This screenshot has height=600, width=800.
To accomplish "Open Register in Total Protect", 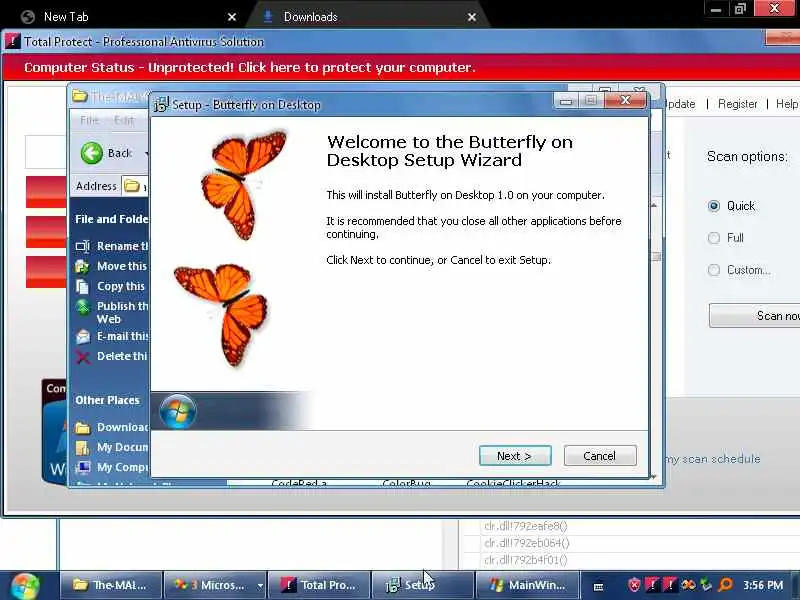I will click(737, 104).
